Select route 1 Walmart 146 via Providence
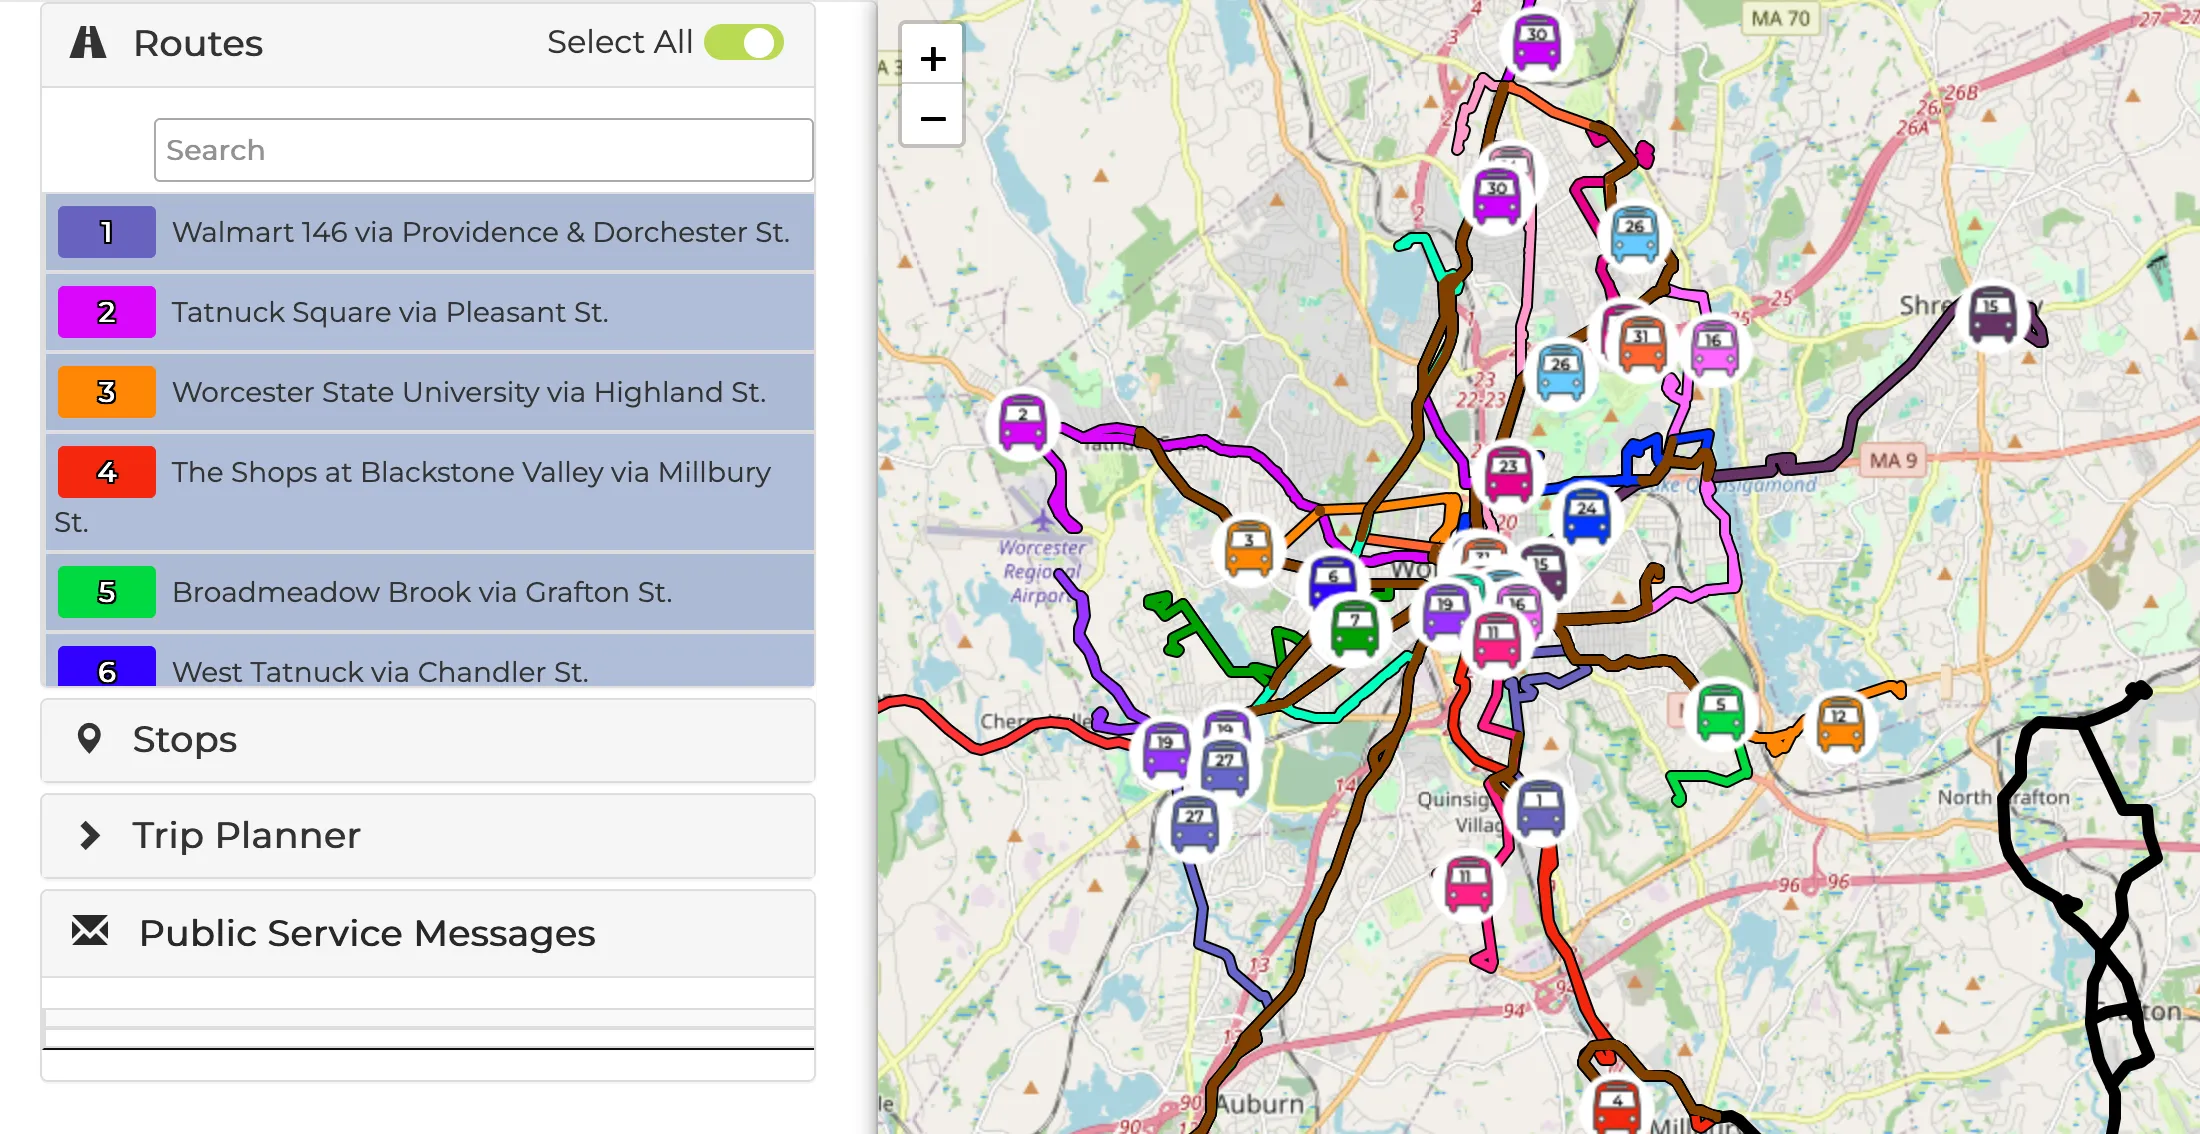 click(430, 232)
